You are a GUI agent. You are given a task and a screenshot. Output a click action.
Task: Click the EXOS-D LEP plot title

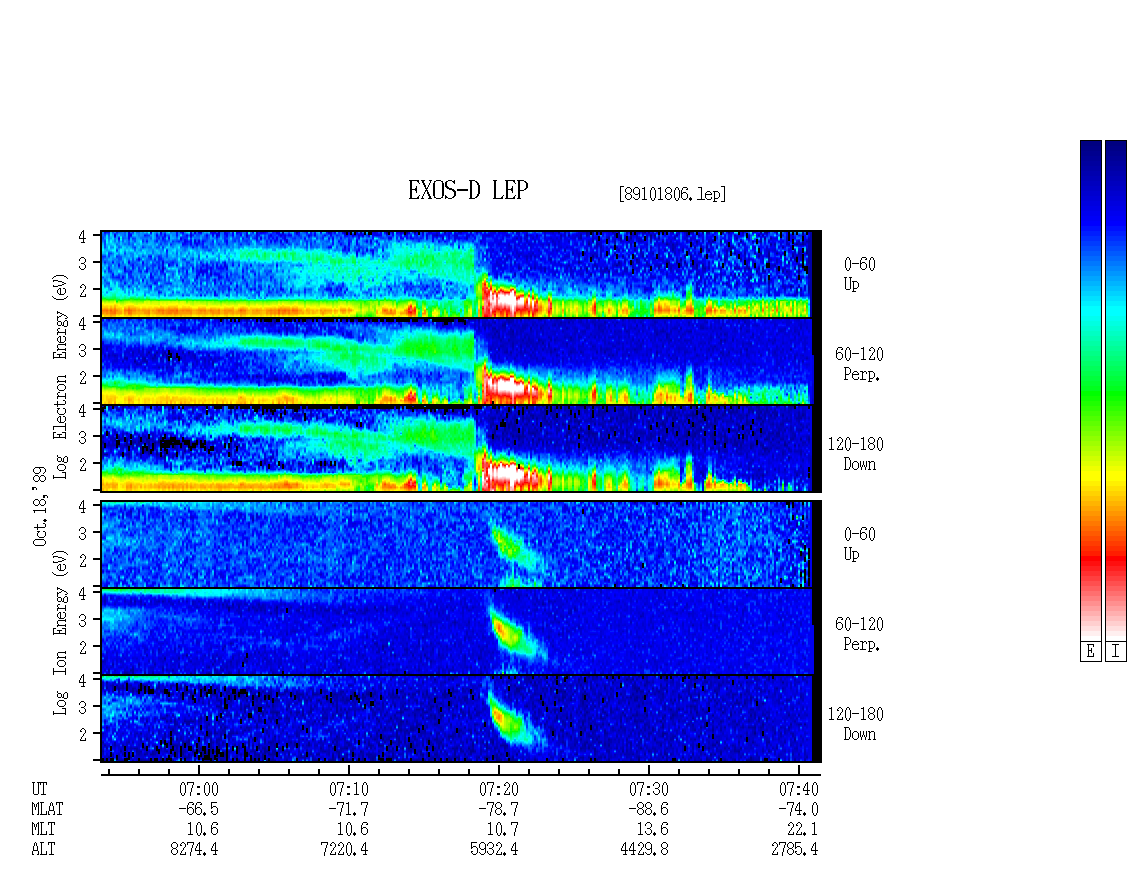click(468, 190)
